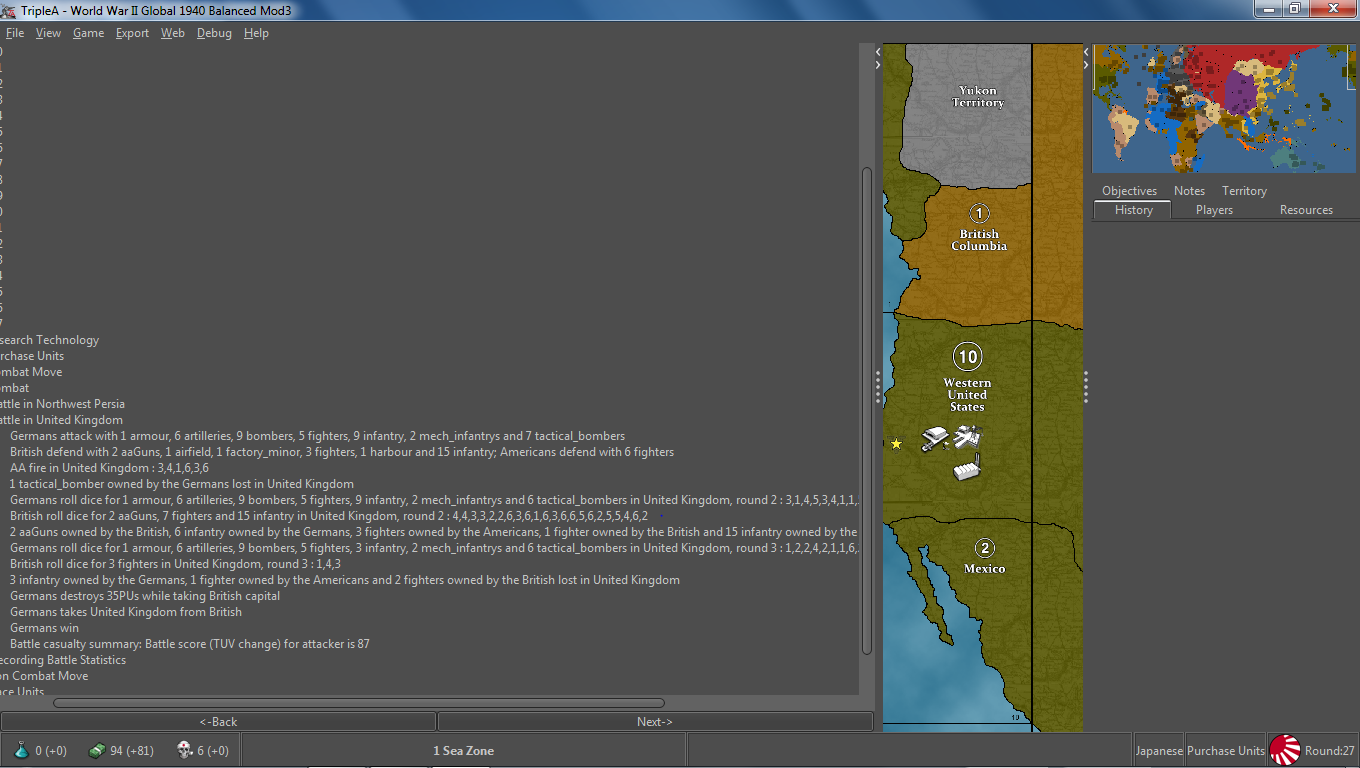1360x768 pixels.
Task: Select the 'Non Combat Move' history row
Action: (44, 676)
